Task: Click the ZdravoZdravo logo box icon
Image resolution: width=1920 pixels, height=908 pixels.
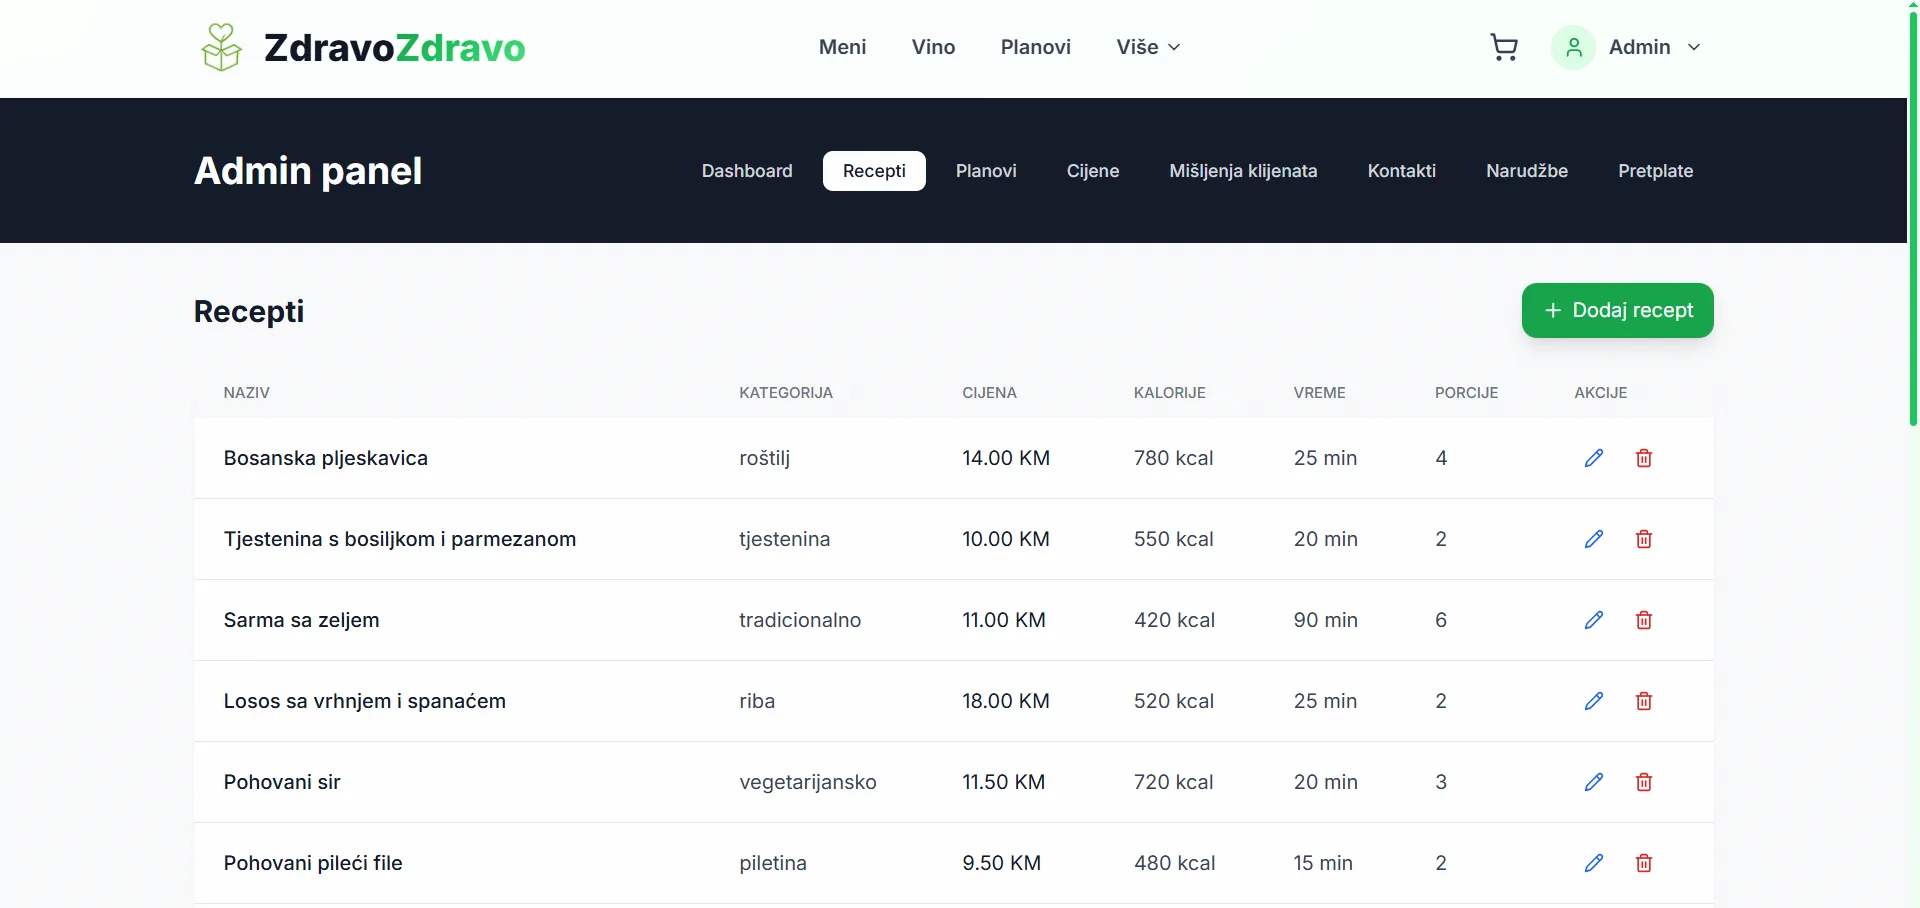Action: 221,47
